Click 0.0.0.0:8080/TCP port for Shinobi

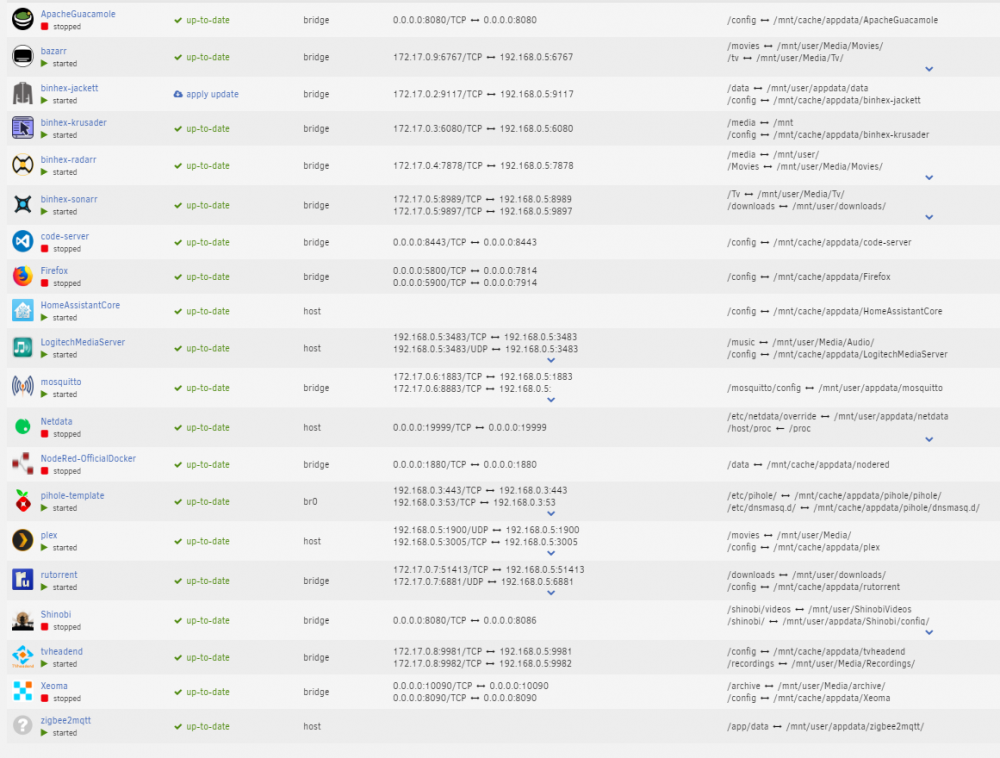429,620
